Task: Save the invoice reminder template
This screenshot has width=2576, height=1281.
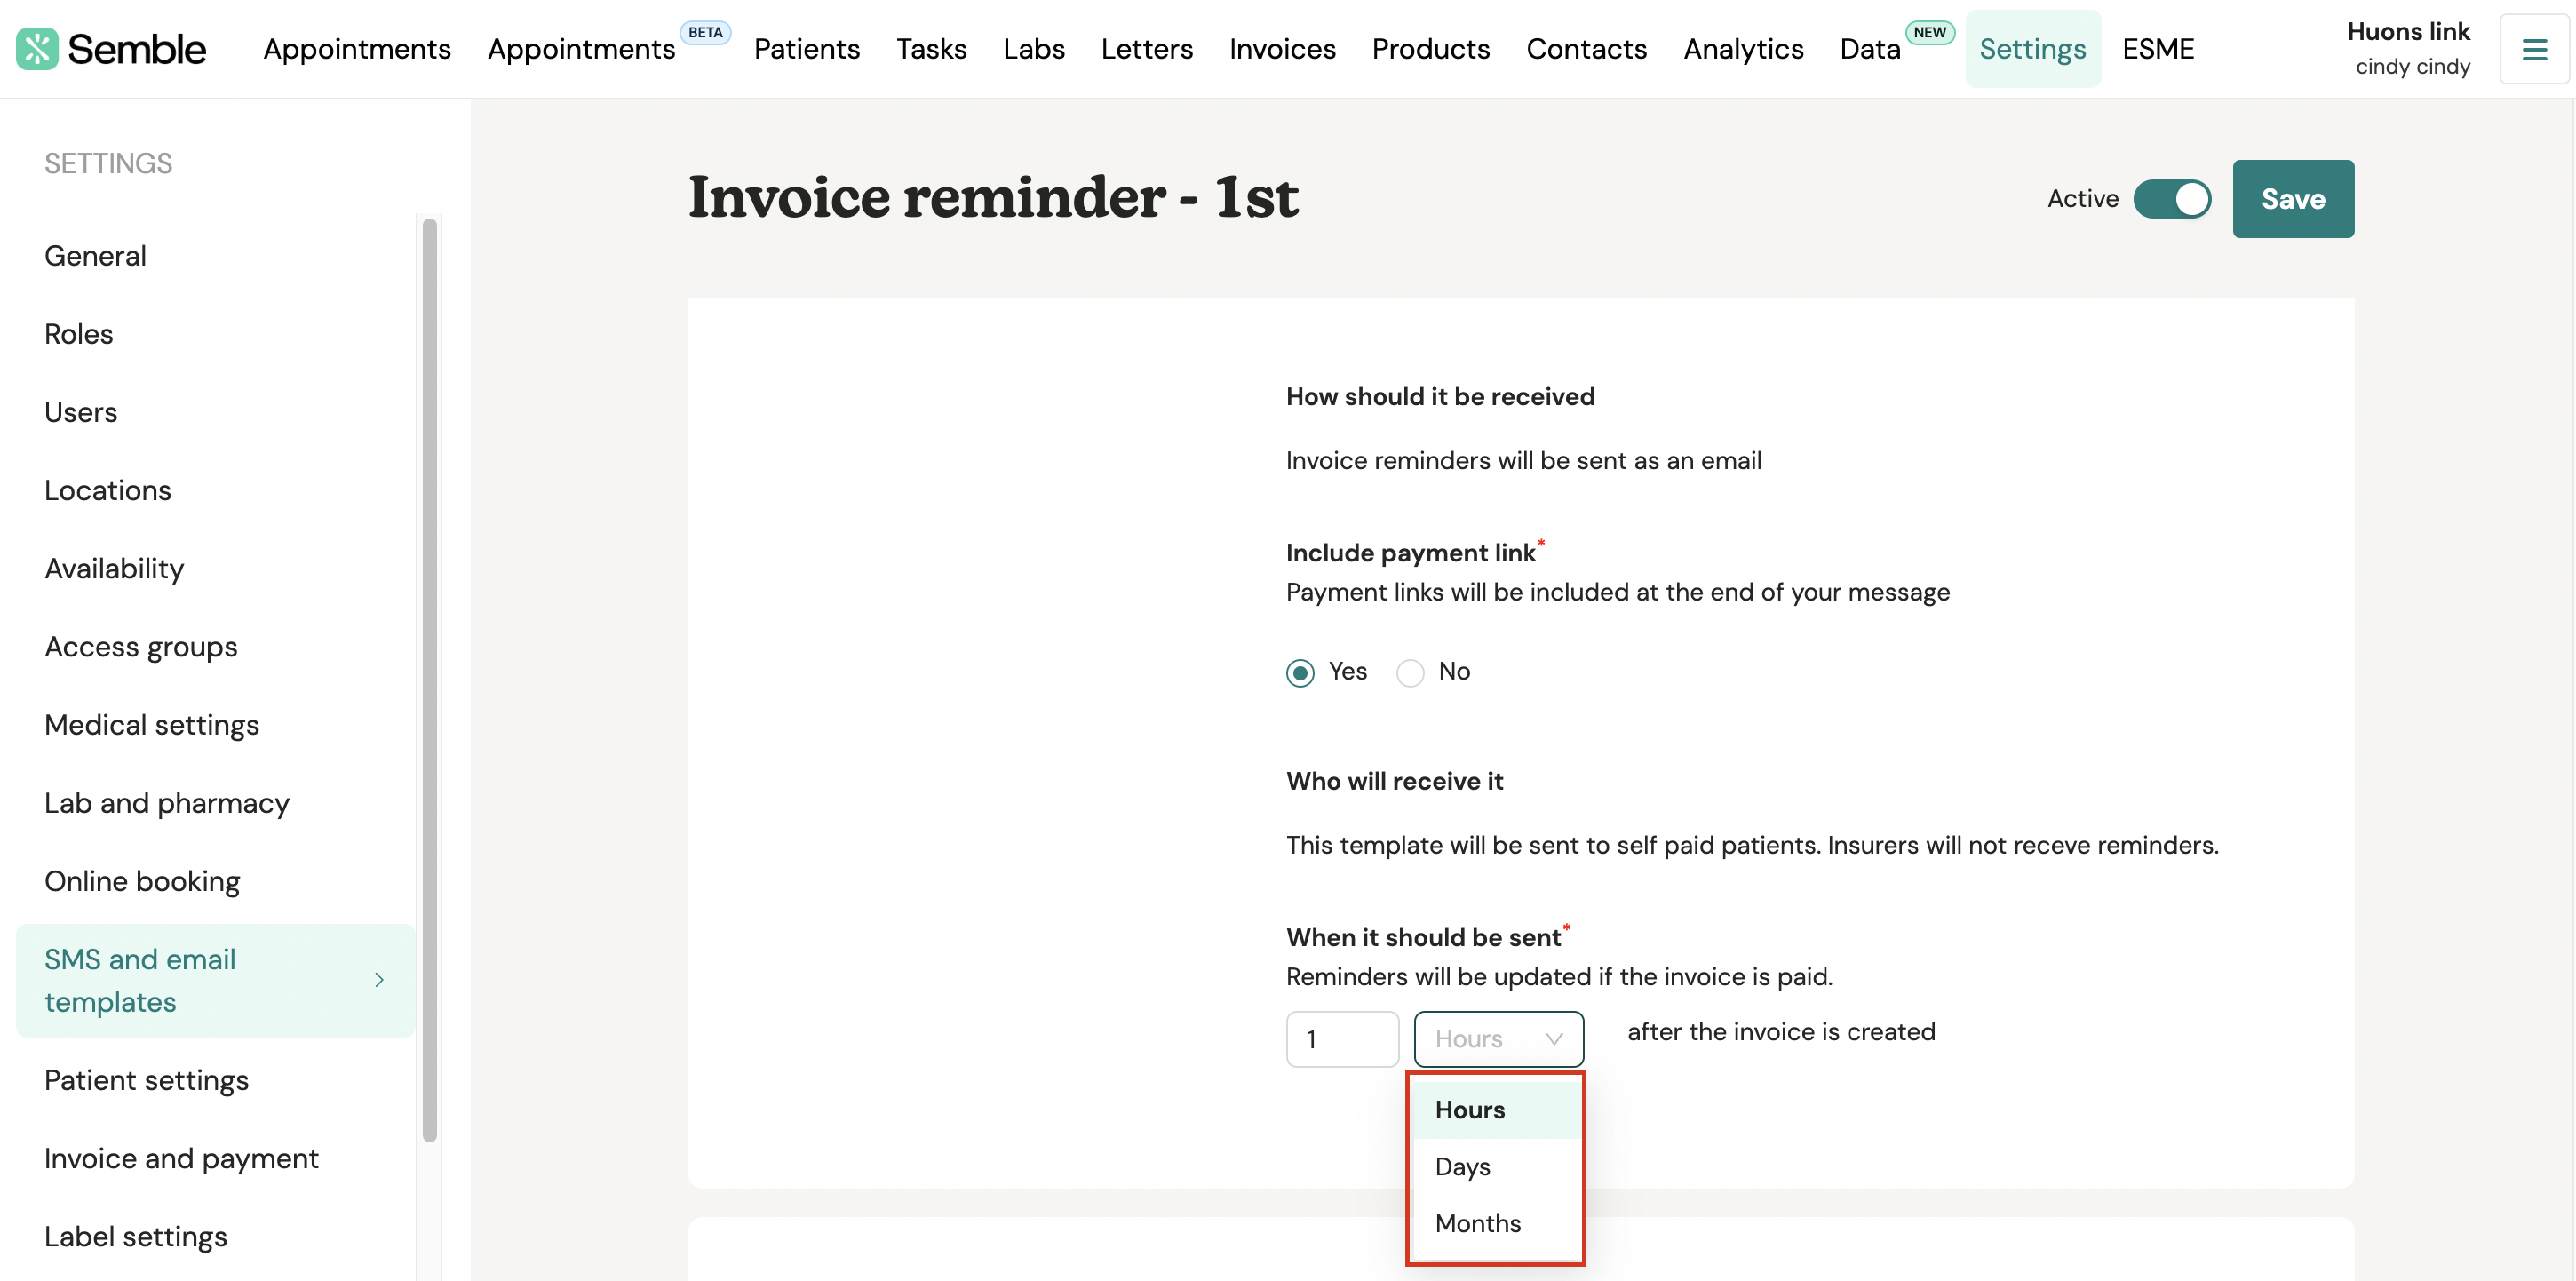Action: [x=2293, y=199]
